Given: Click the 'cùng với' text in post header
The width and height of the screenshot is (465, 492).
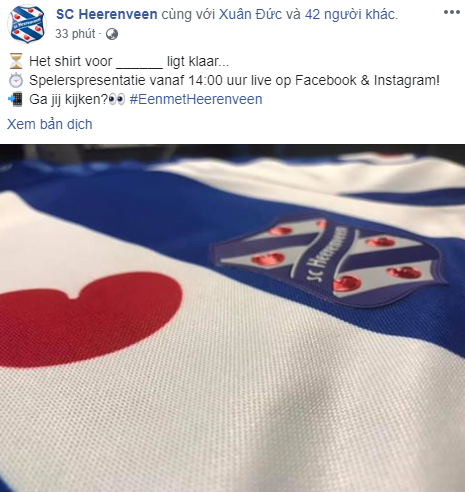Looking at the screenshot, I should 188,14.
